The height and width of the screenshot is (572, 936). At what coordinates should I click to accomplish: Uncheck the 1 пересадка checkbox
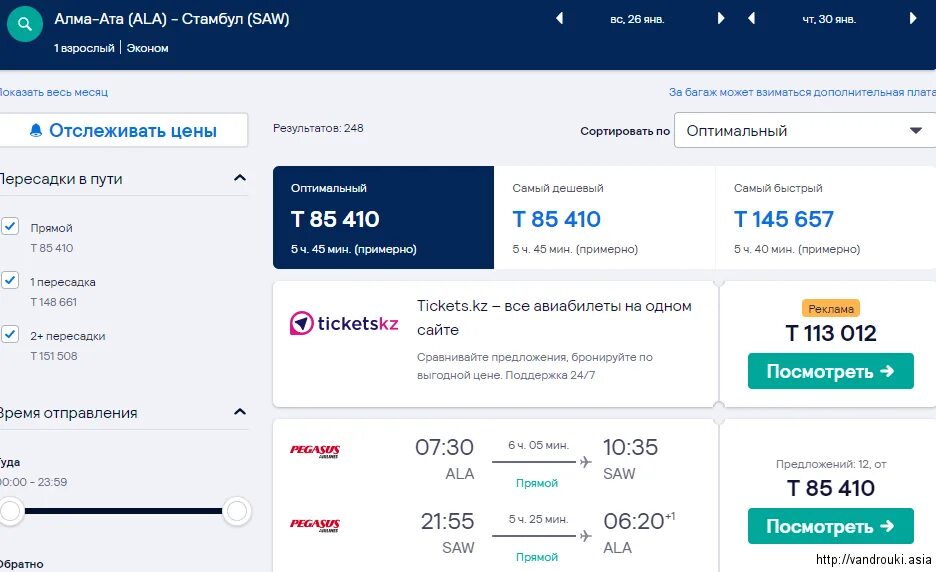10,279
